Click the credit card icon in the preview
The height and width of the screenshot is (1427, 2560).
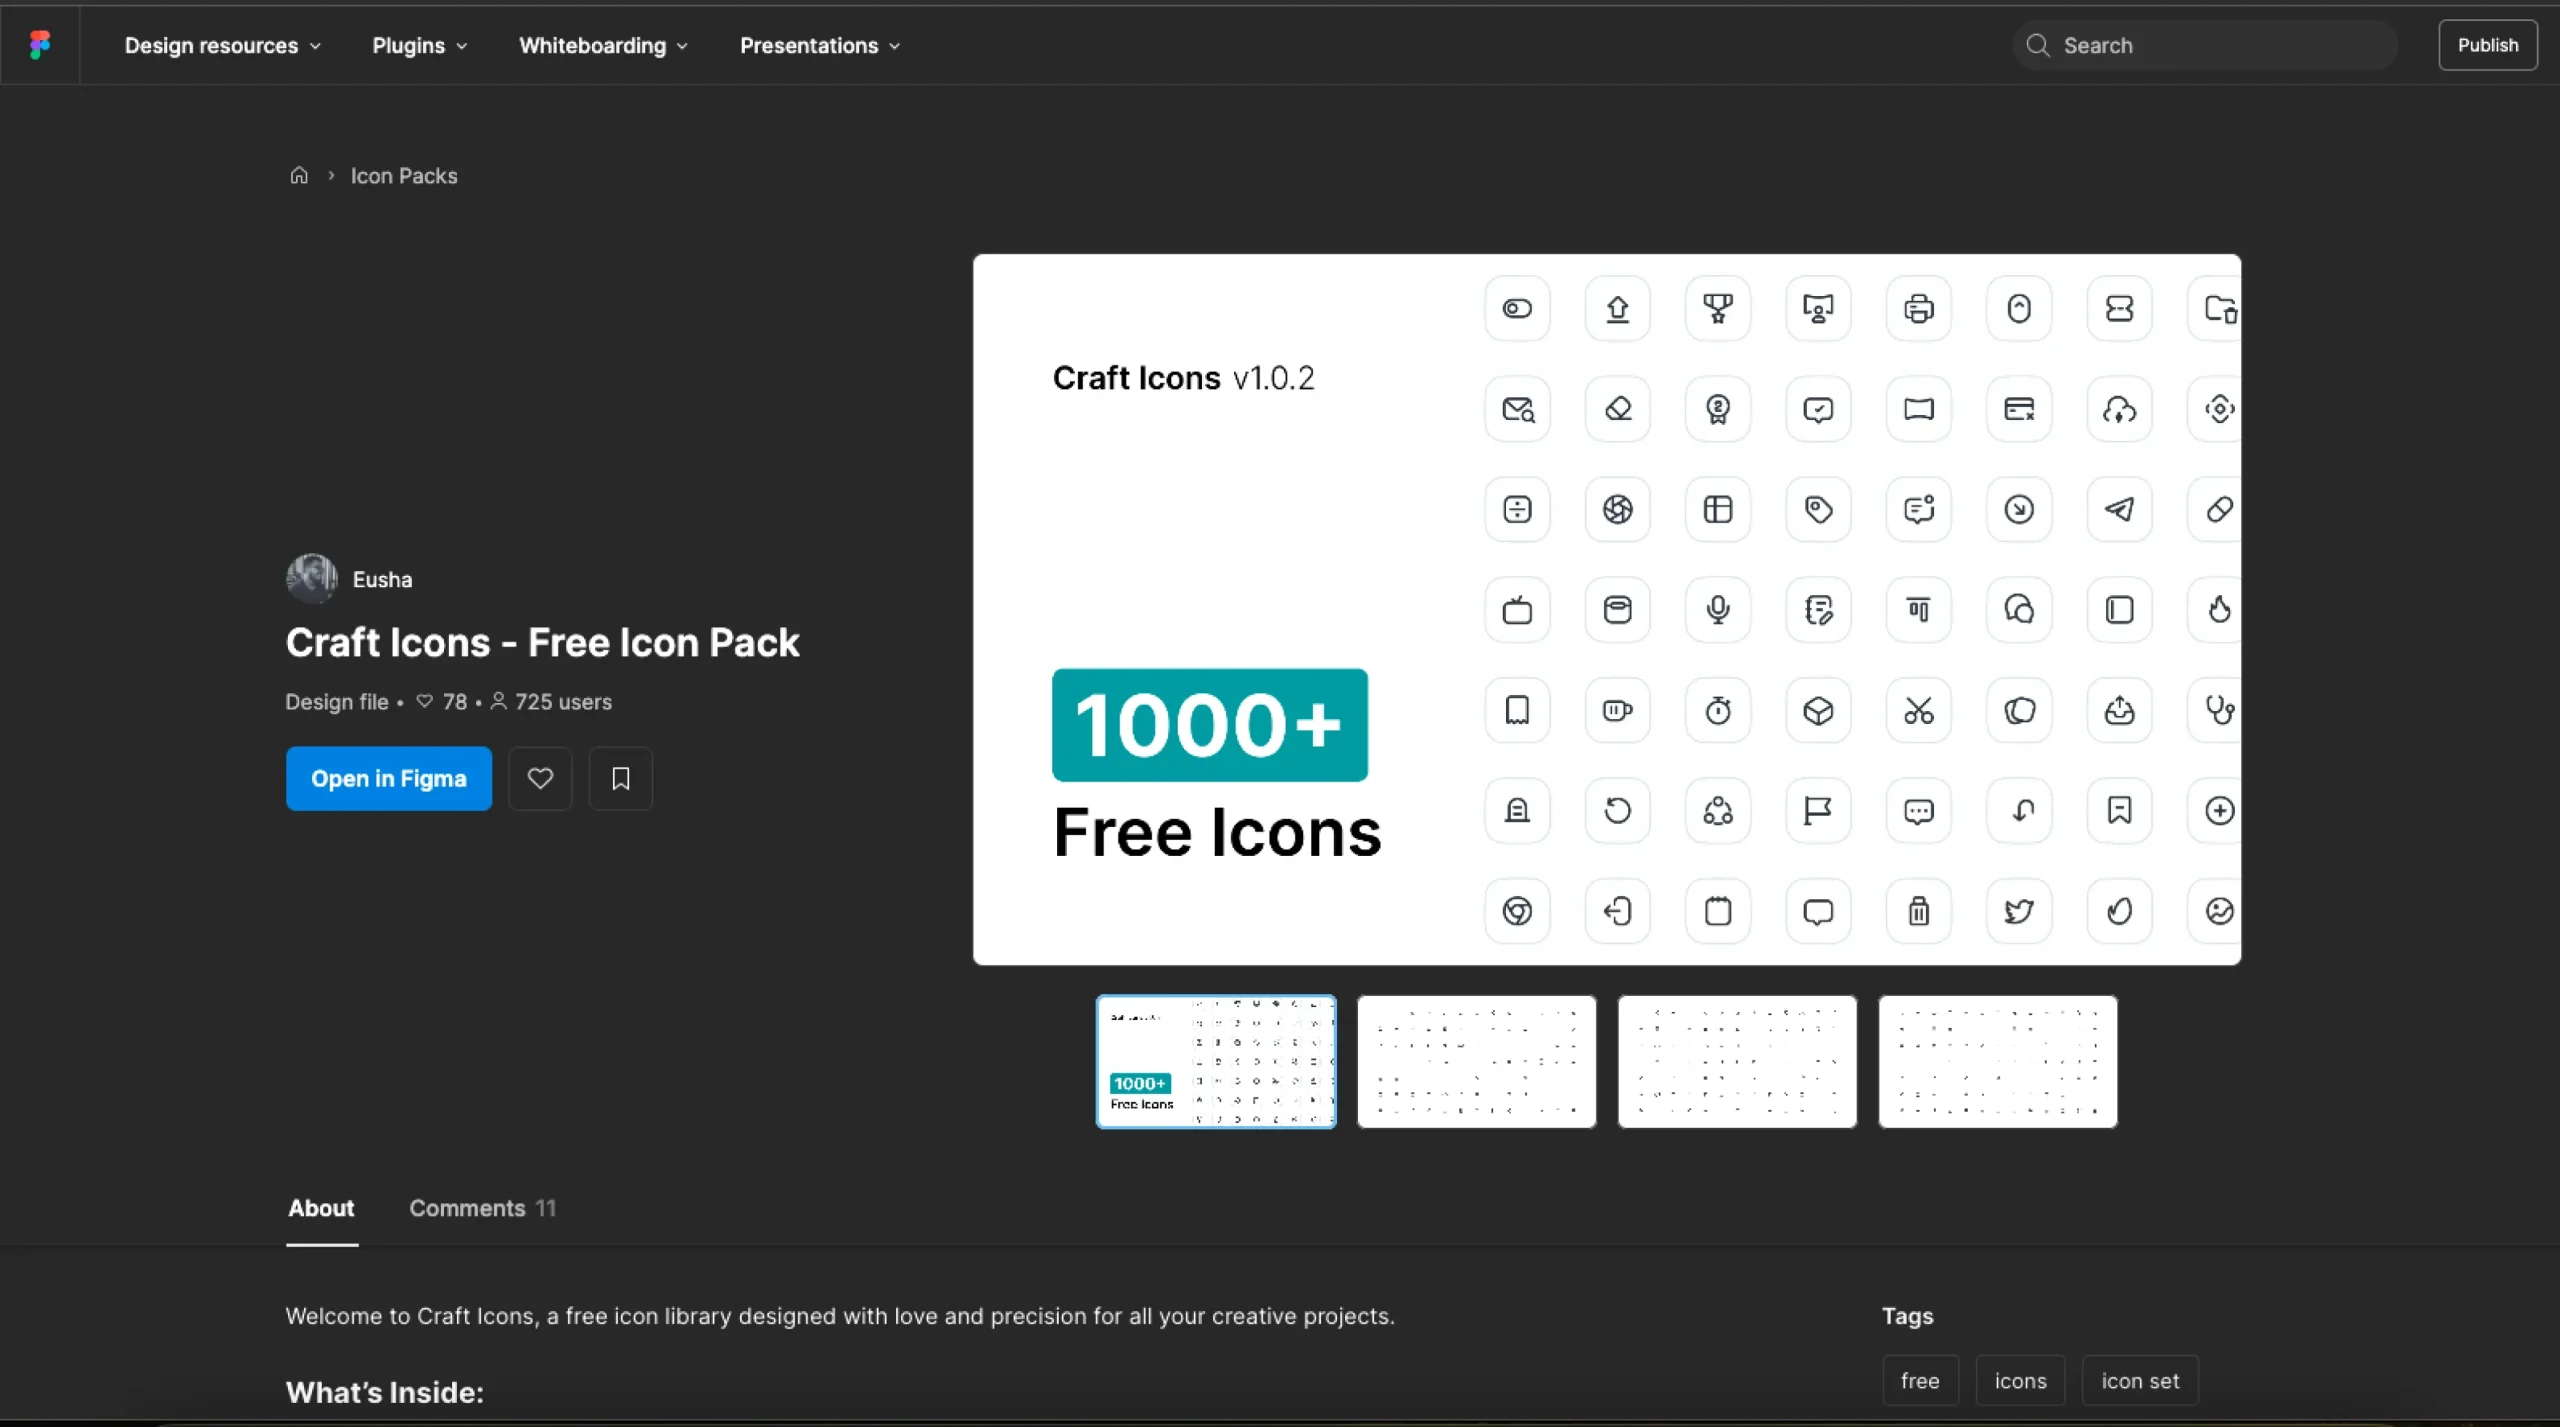(x=2019, y=409)
